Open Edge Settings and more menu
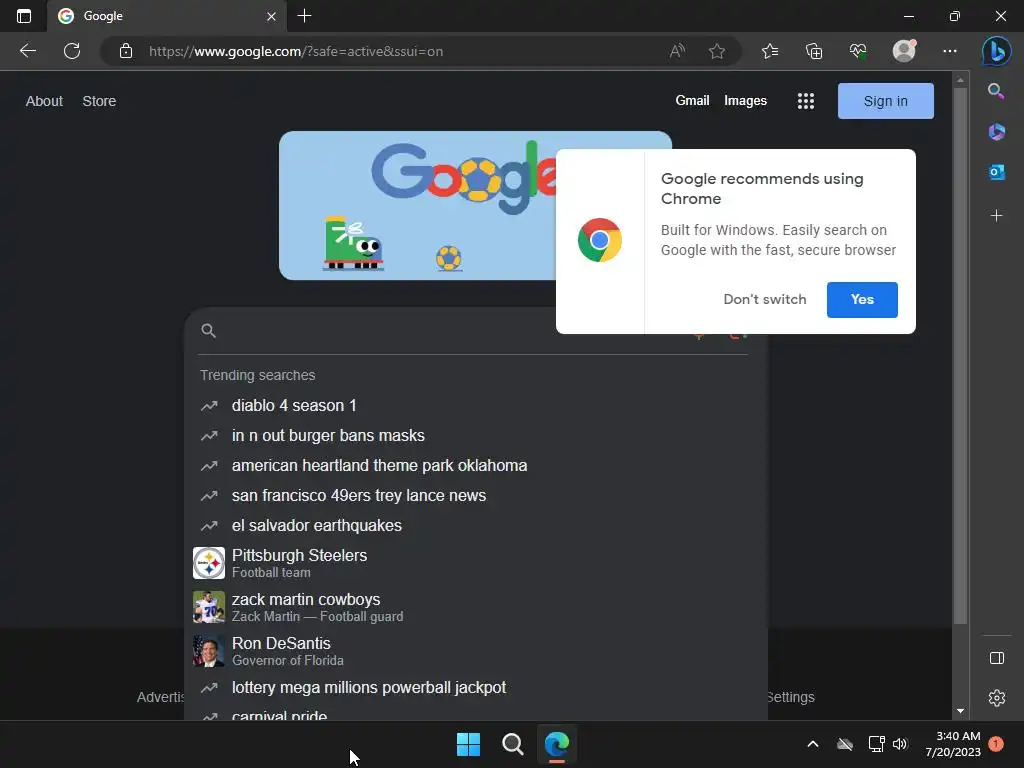Image resolution: width=1024 pixels, height=768 pixels. pos(950,51)
